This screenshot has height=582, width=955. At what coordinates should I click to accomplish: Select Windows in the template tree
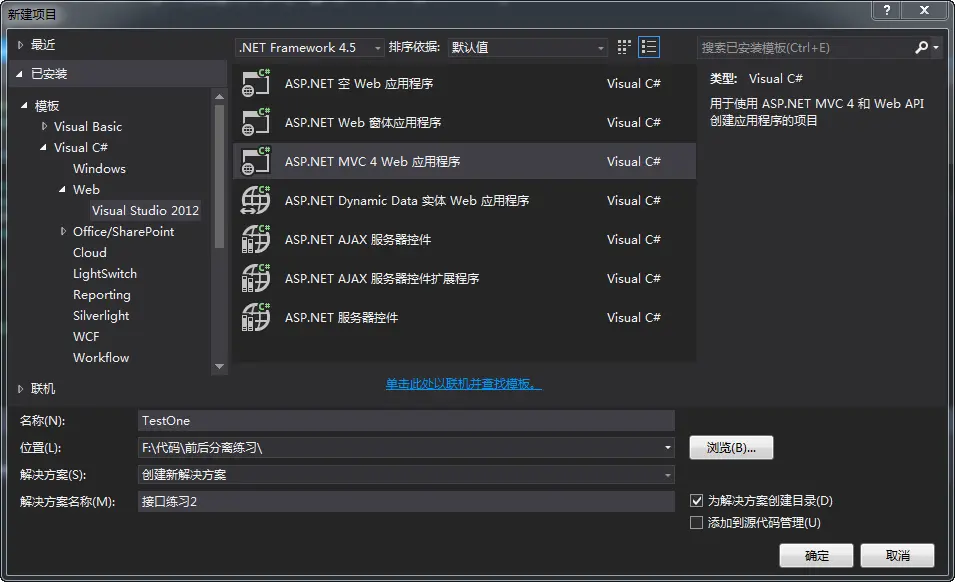click(99, 169)
